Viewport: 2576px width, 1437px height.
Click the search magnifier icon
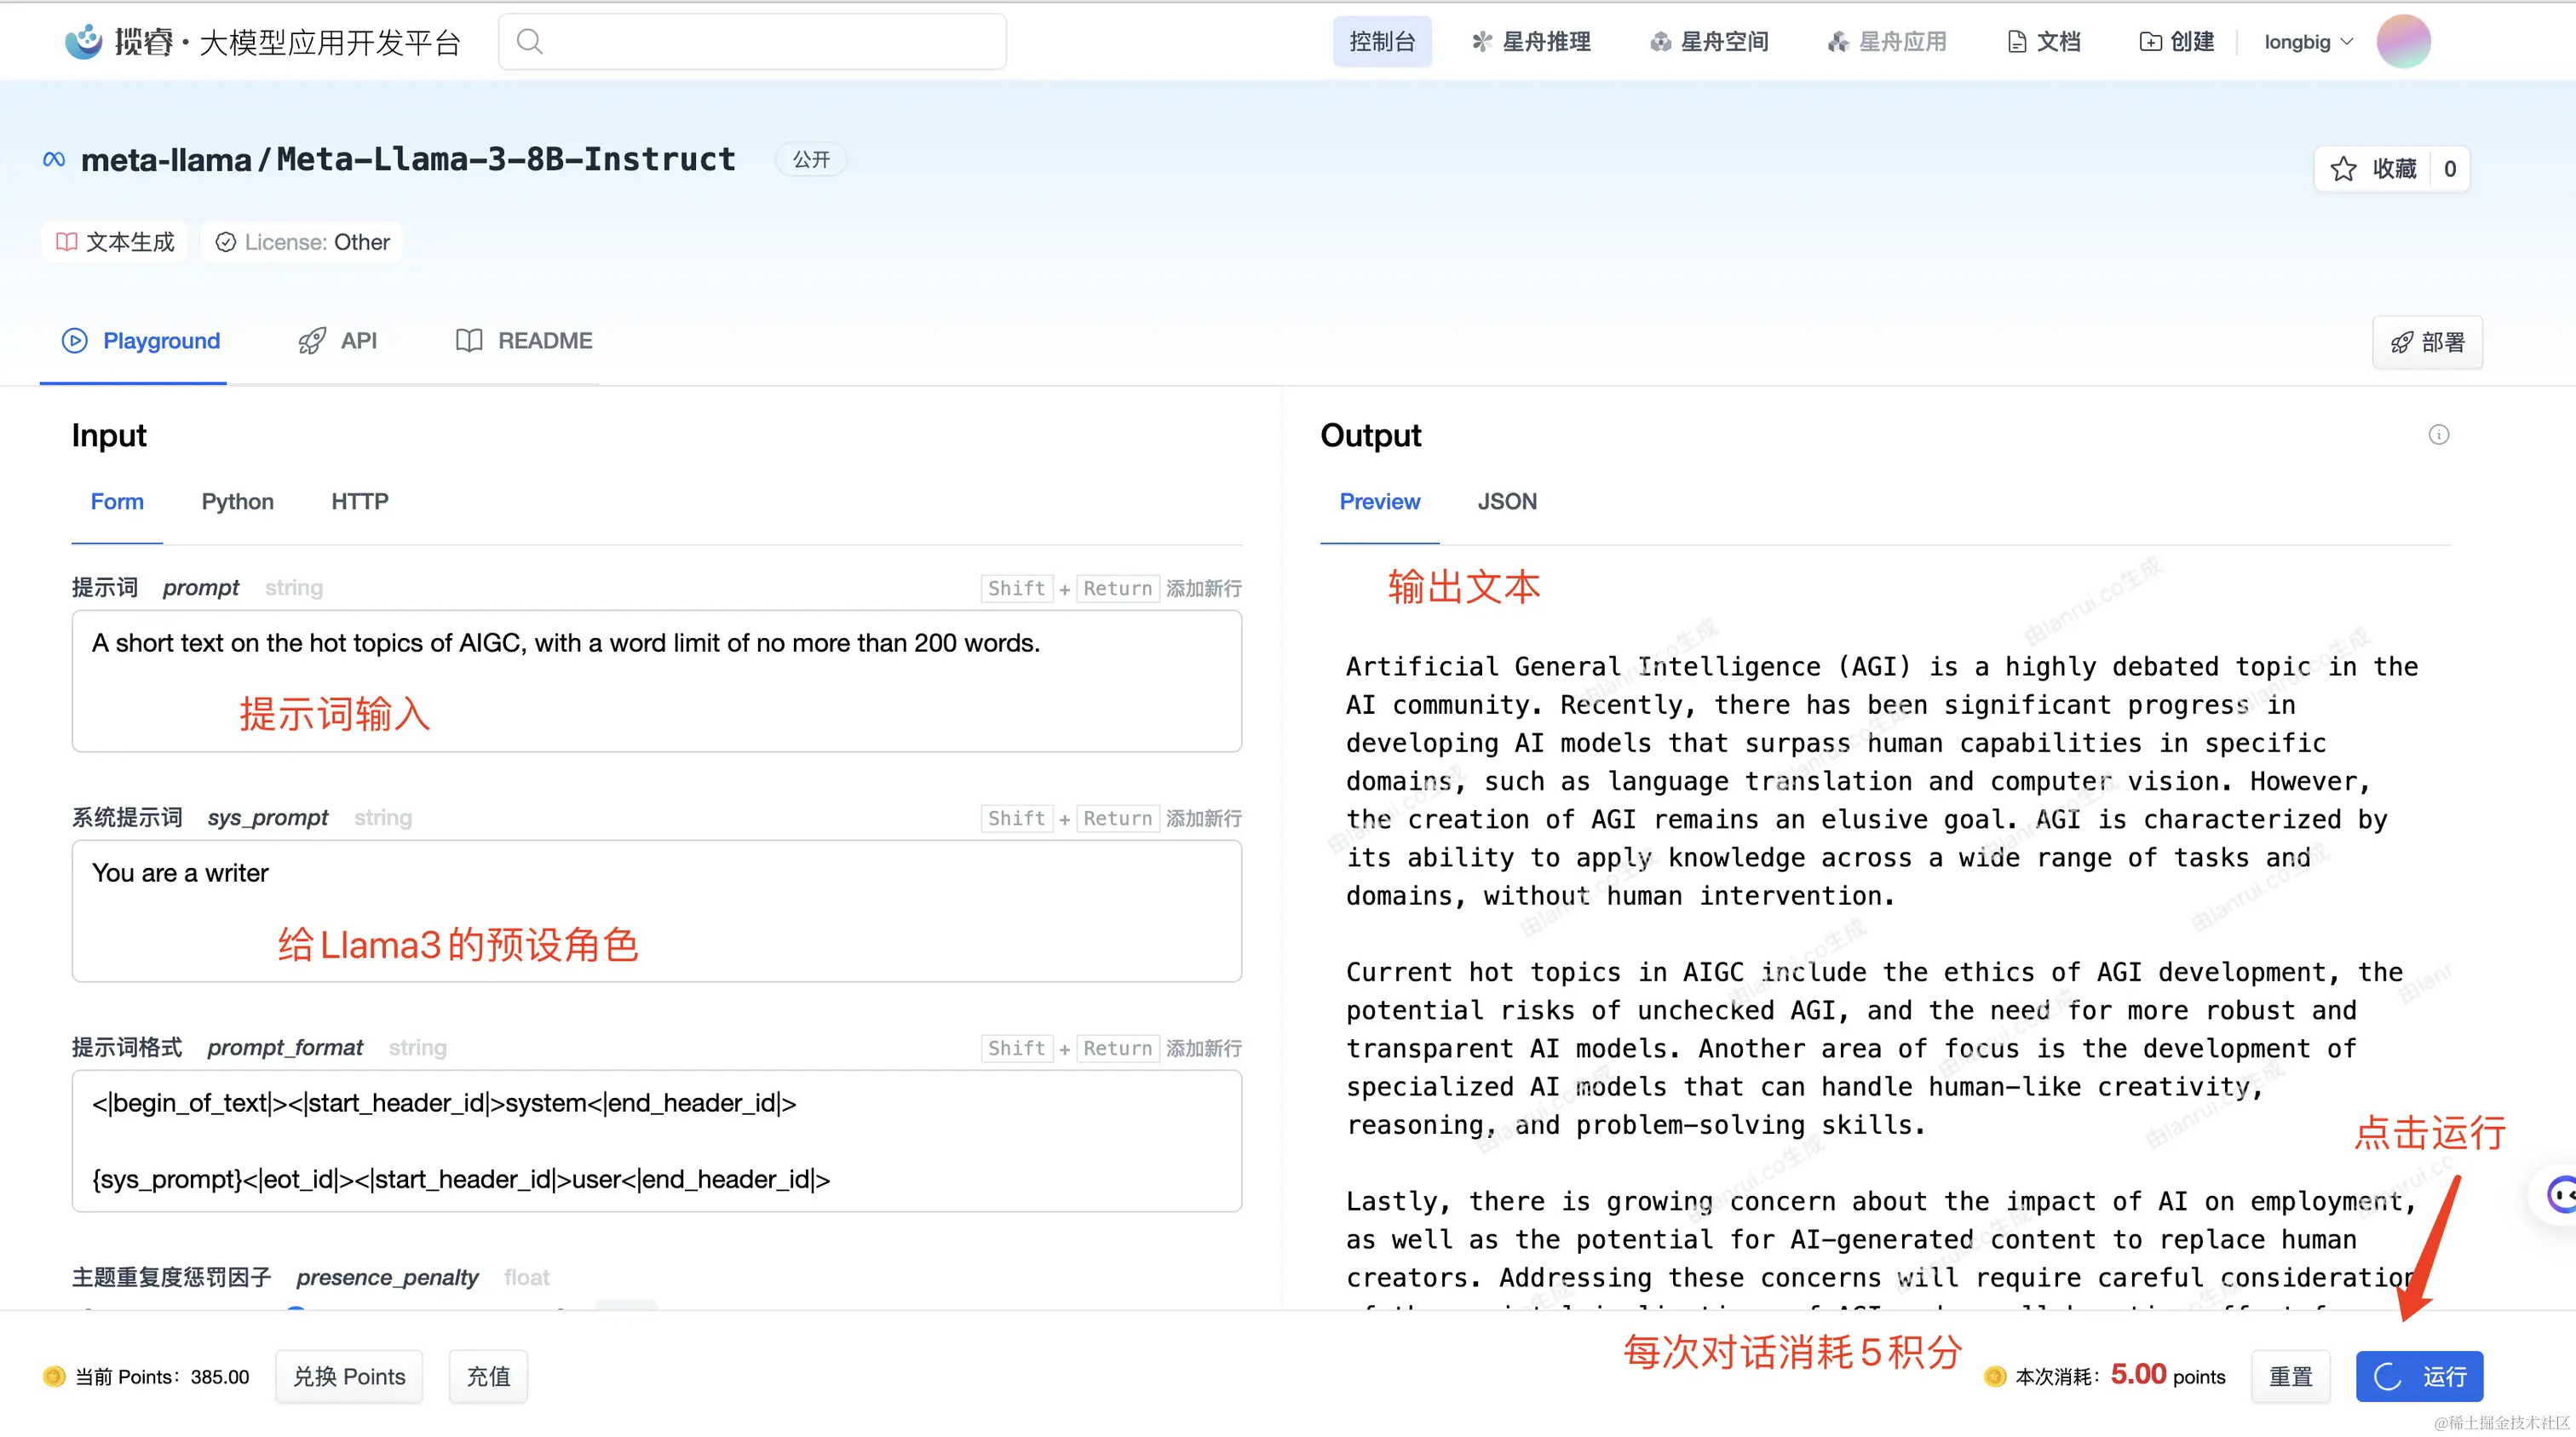529,41
